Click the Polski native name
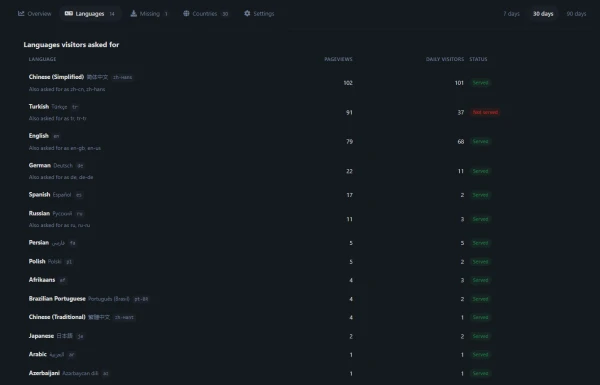This screenshot has width=600, height=385. (54, 262)
